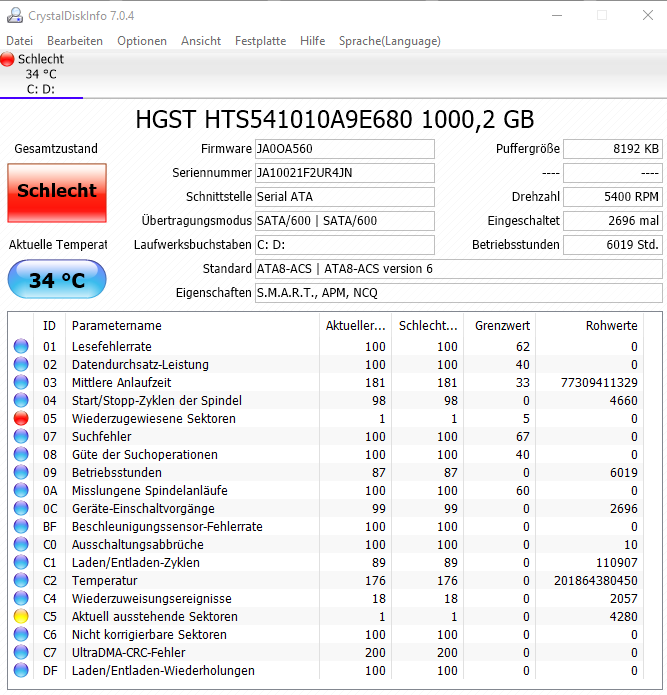This screenshot has height=695, width=667.
Task: Click the 34 °C temperature button
Action: click(x=57, y=279)
